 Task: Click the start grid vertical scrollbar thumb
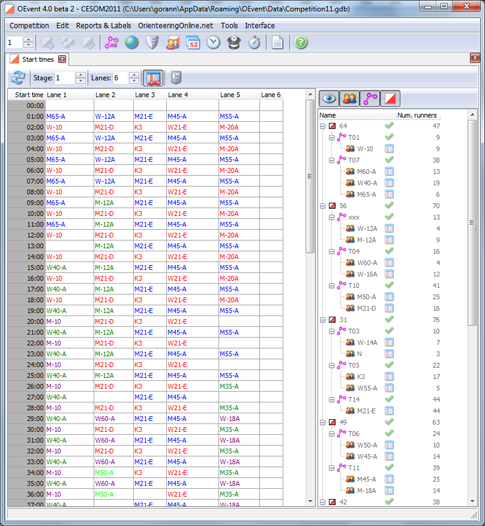coord(310,176)
